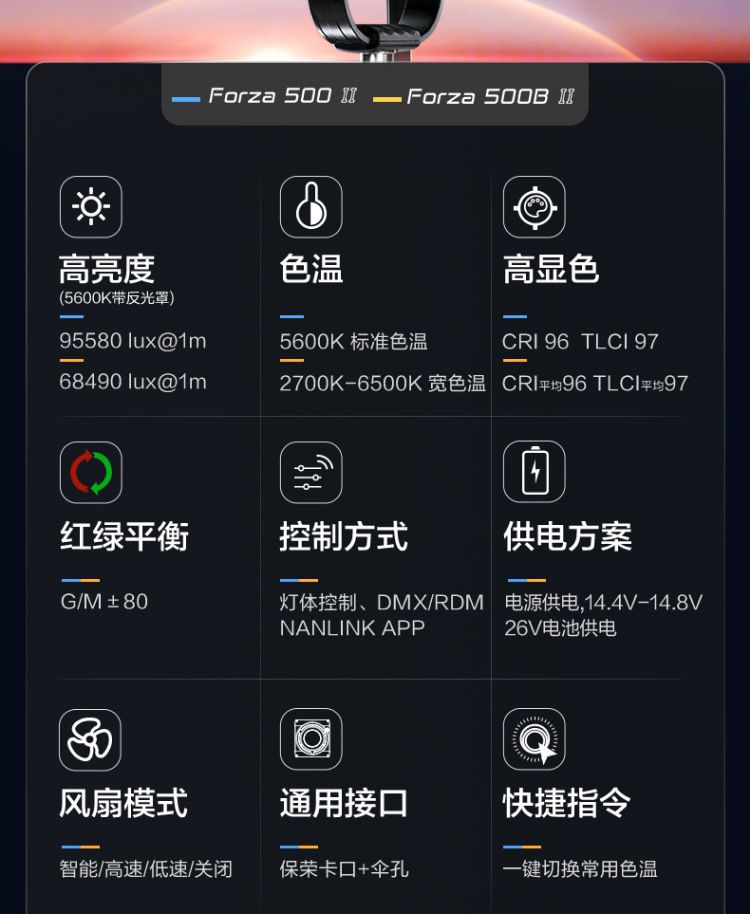This screenshot has width=750, height=914.
Task: Click the red-green balance arrows icon
Action: click(x=91, y=472)
